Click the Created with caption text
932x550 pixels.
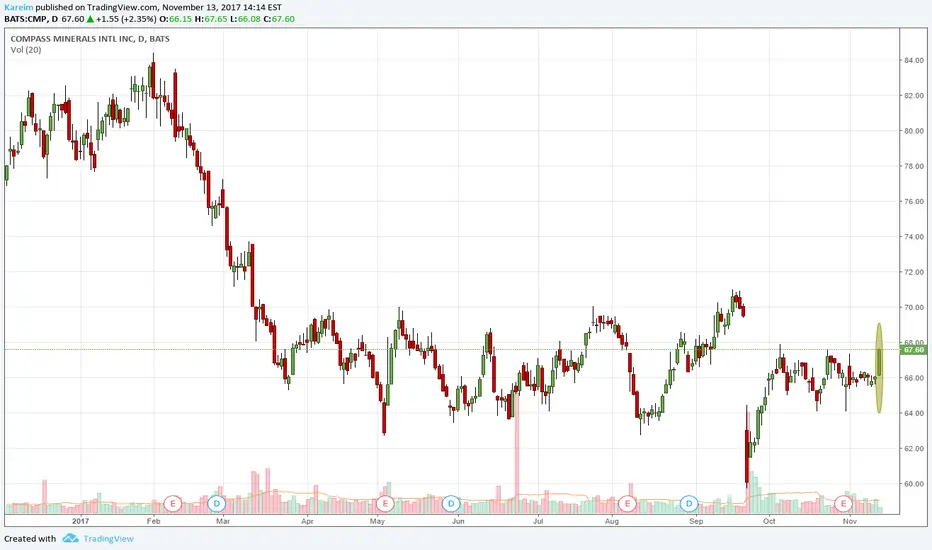(30, 539)
